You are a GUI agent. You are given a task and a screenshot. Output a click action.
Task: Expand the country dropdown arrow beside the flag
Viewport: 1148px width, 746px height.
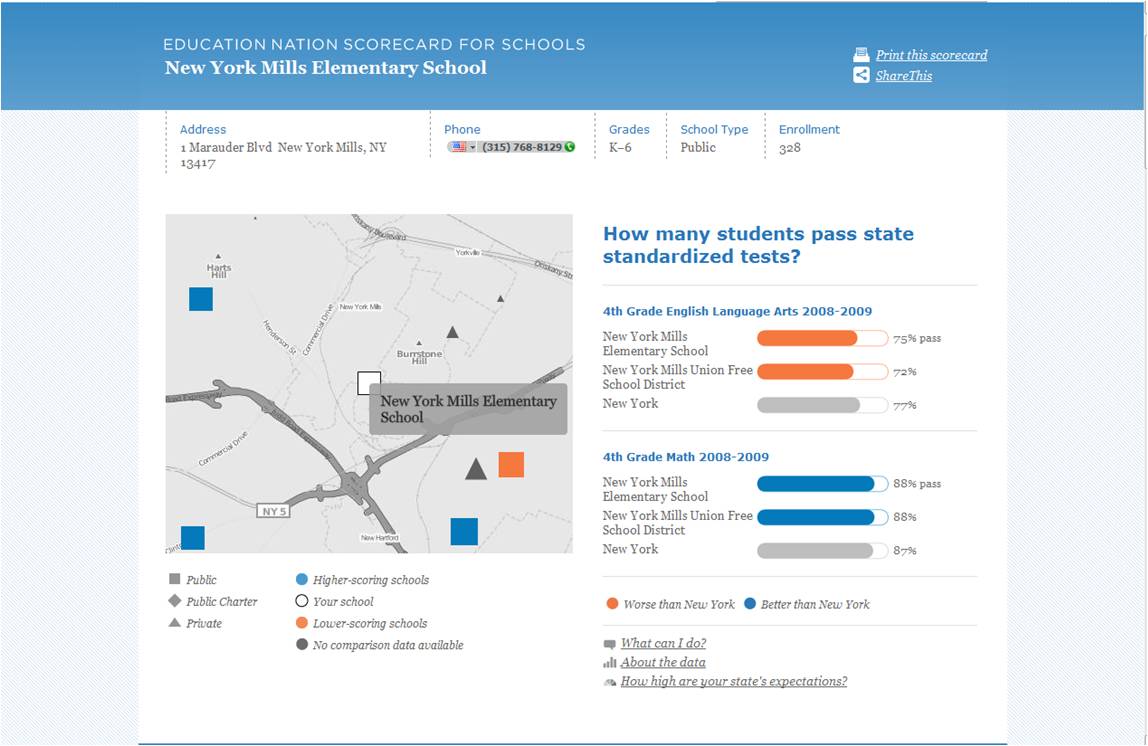point(472,147)
